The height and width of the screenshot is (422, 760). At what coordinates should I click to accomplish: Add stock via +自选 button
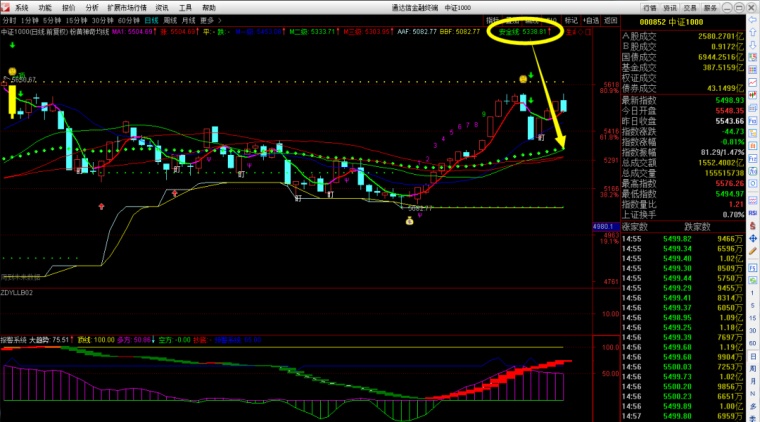pyautogui.click(x=590, y=19)
